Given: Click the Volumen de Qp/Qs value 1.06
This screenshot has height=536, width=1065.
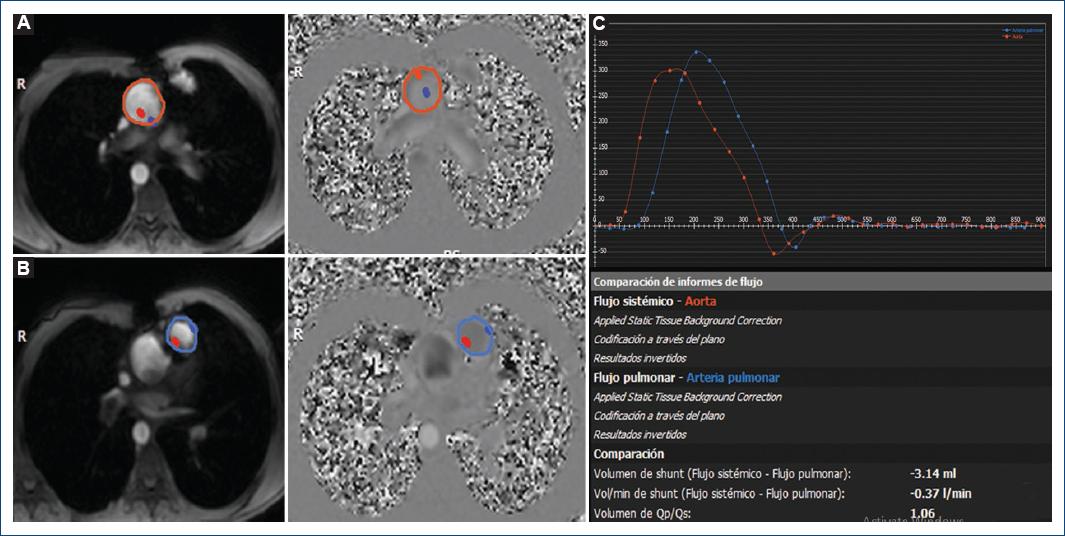Looking at the screenshot, I should click(925, 514).
